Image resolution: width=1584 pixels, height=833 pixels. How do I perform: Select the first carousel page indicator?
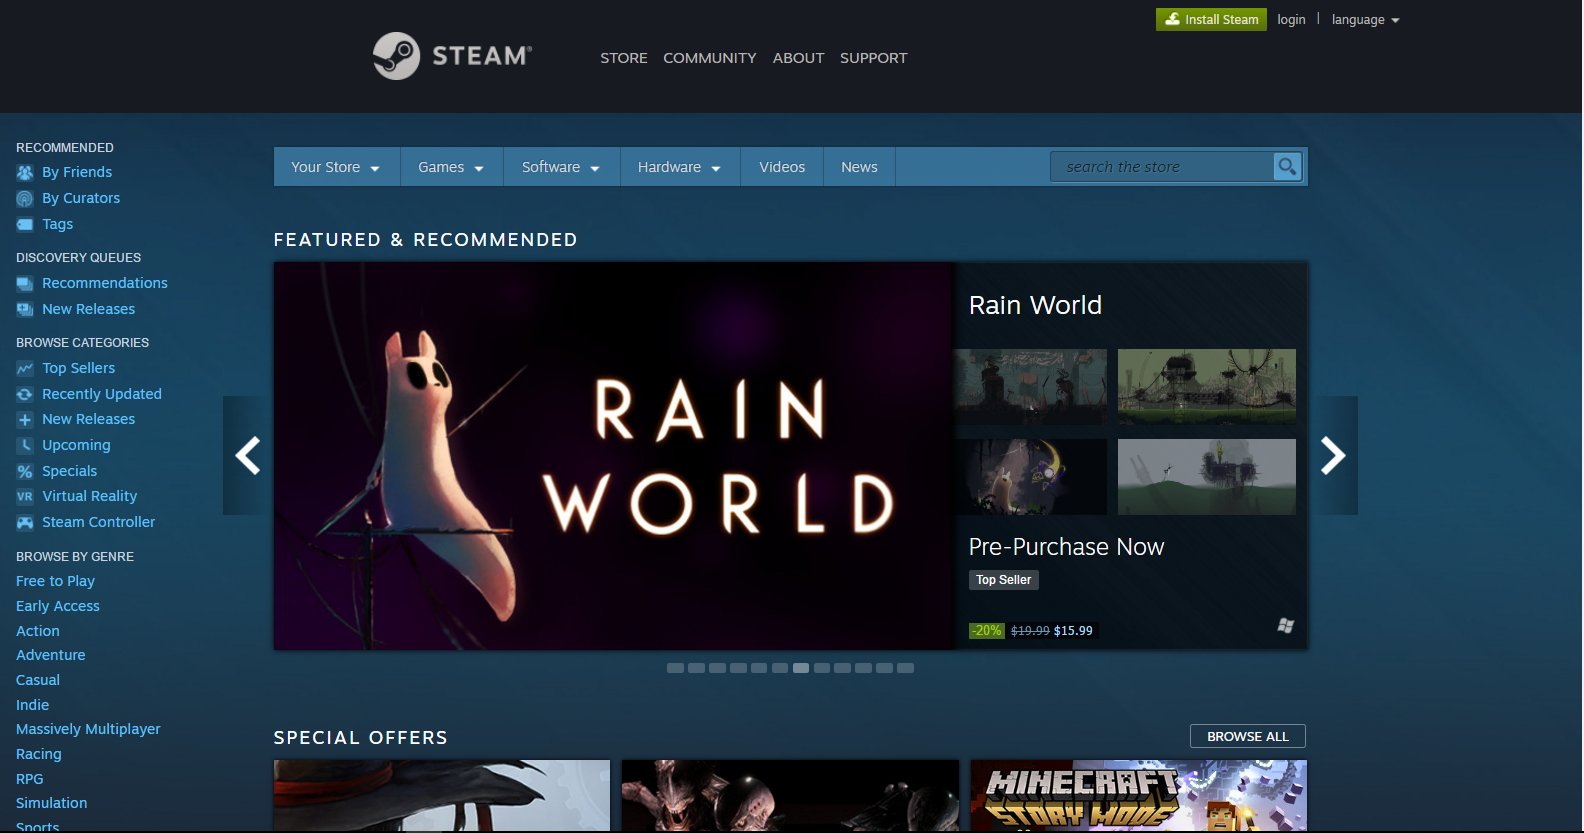(x=676, y=668)
